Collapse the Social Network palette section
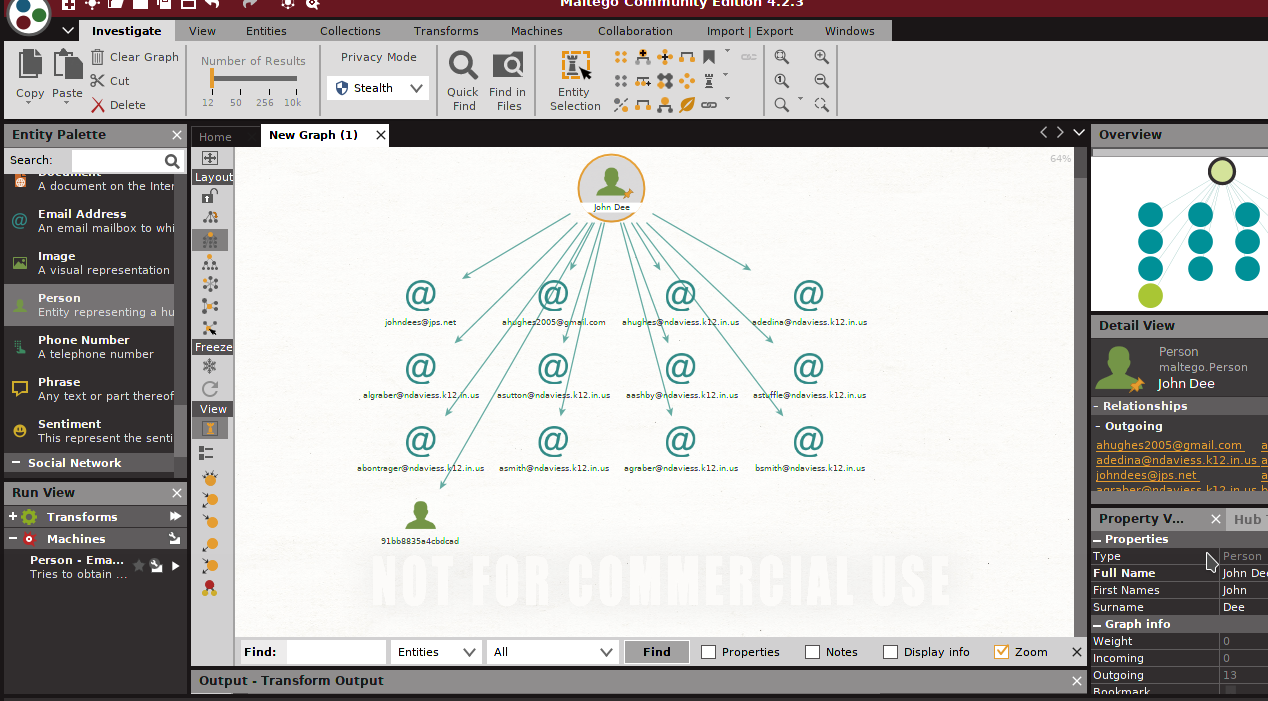This screenshot has height=701, width=1268. point(16,463)
